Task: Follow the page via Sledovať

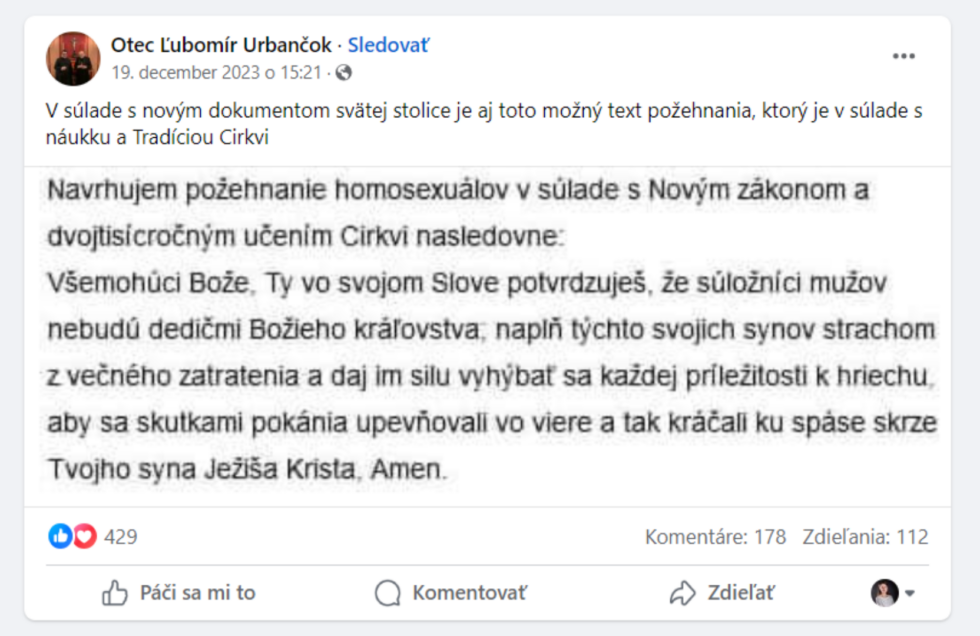Action: coord(389,45)
